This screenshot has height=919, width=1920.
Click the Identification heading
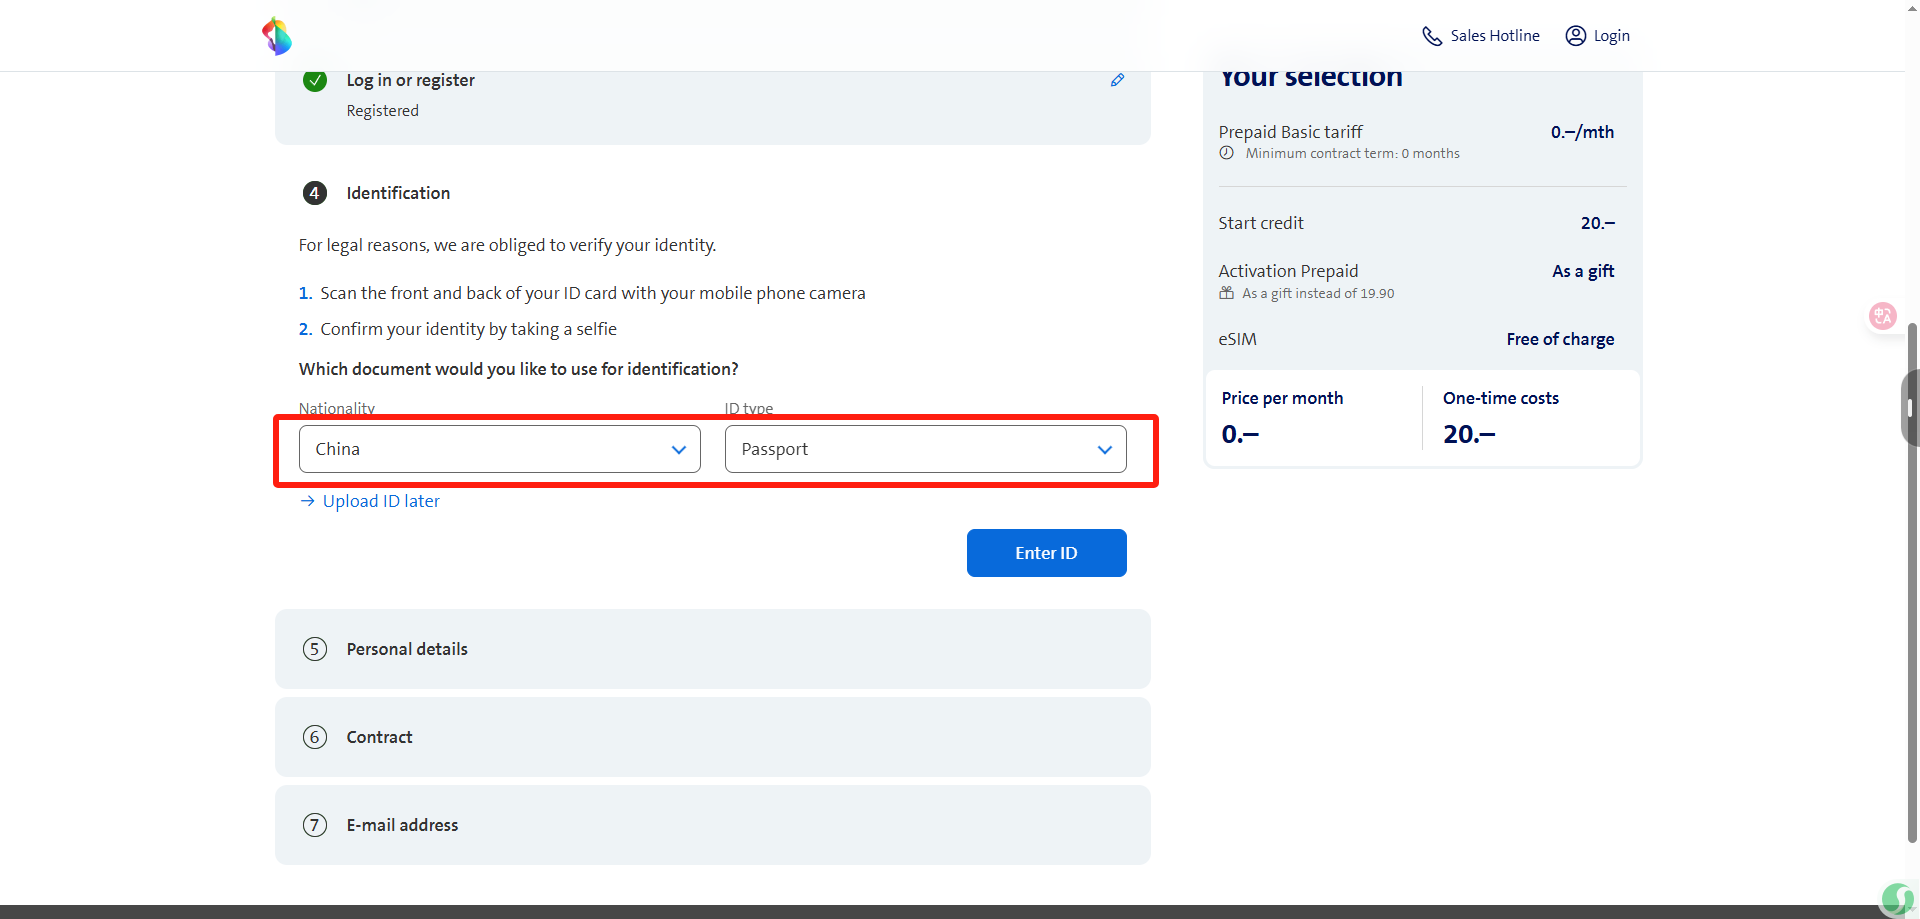[x=398, y=193]
